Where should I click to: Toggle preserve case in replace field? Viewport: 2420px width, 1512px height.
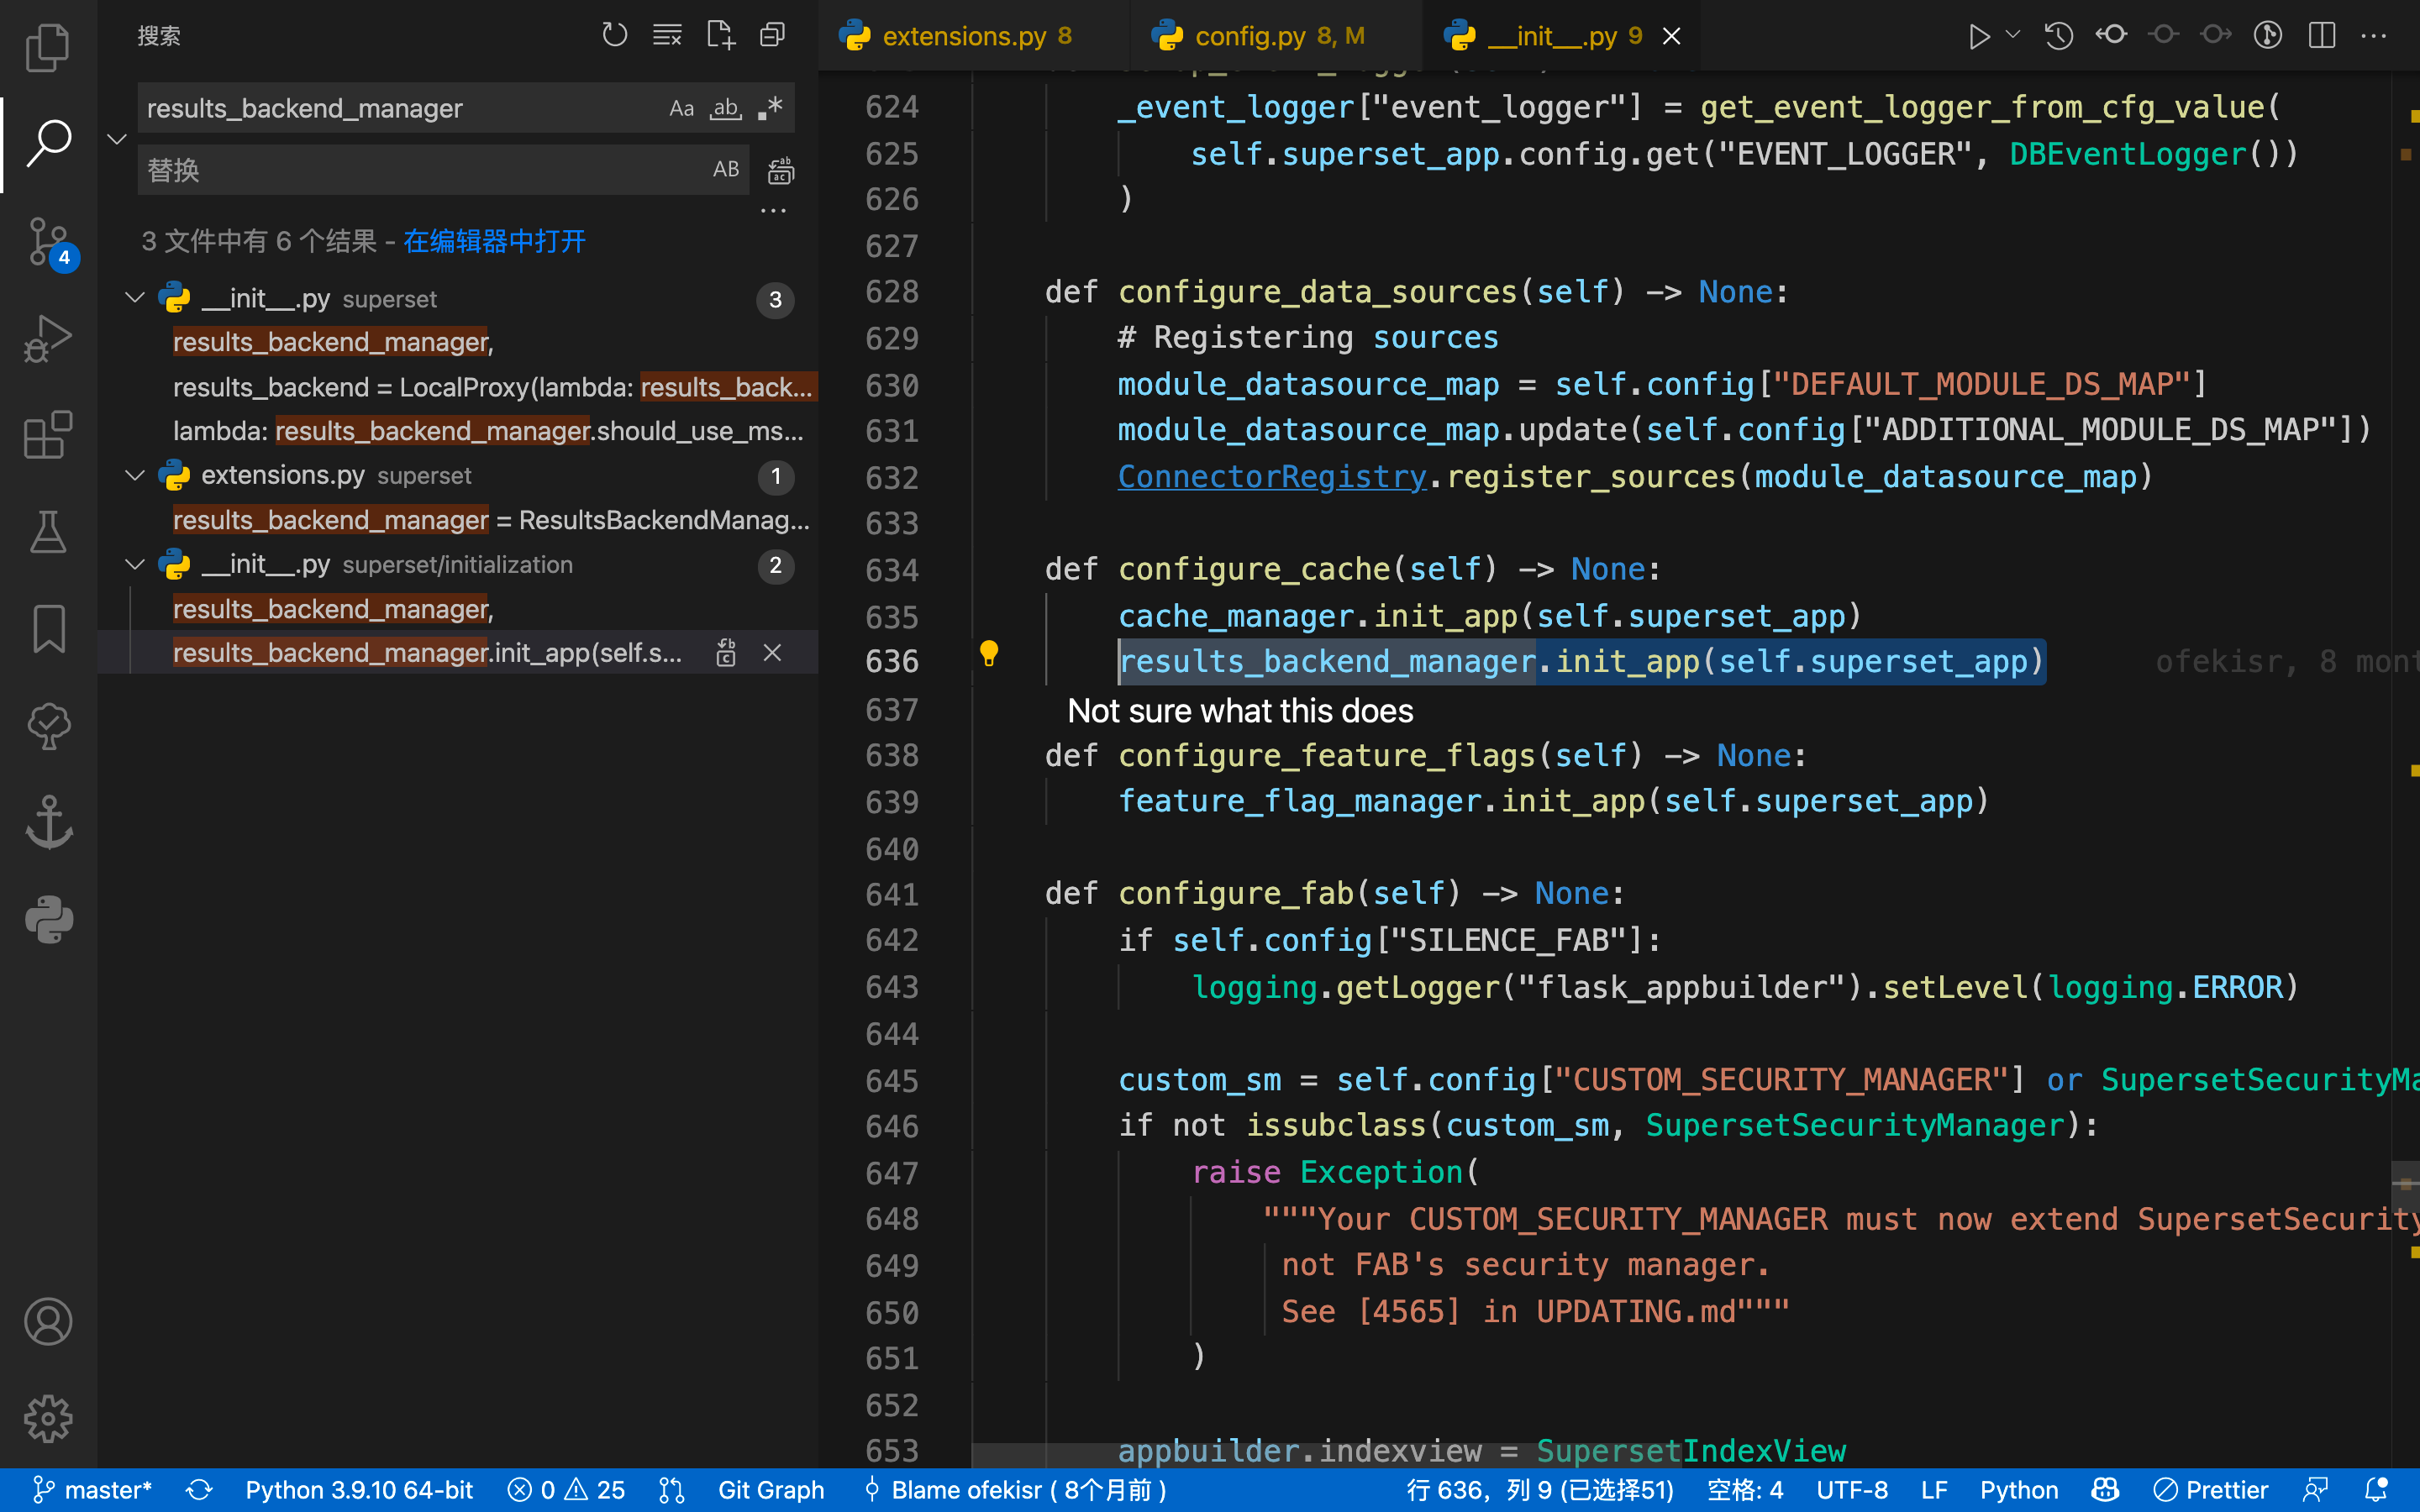[x=726, y=169]
